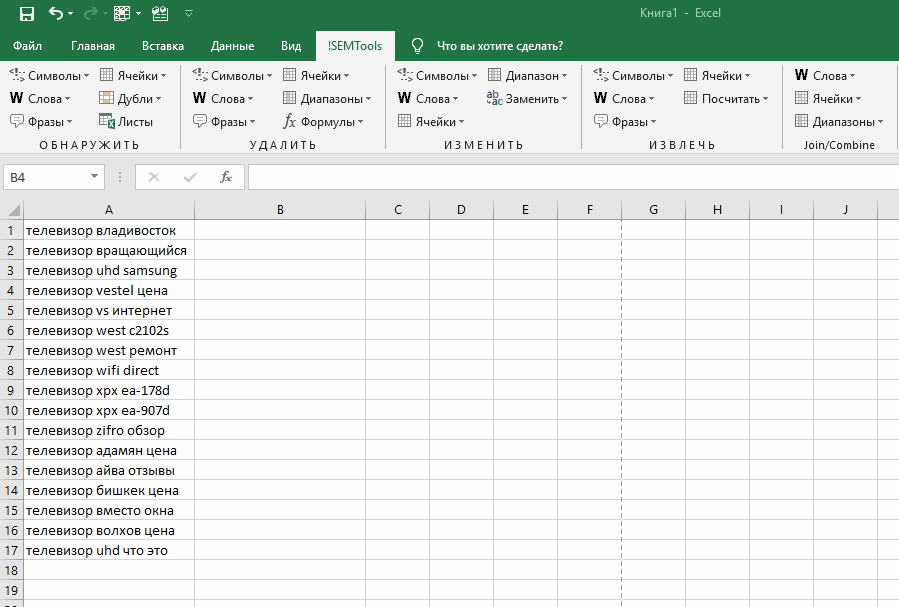Select column B header

(x=280, y=210)
